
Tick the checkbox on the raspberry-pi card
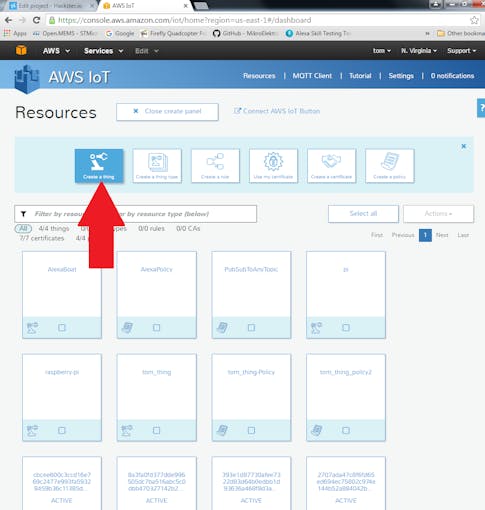[62, 430]
